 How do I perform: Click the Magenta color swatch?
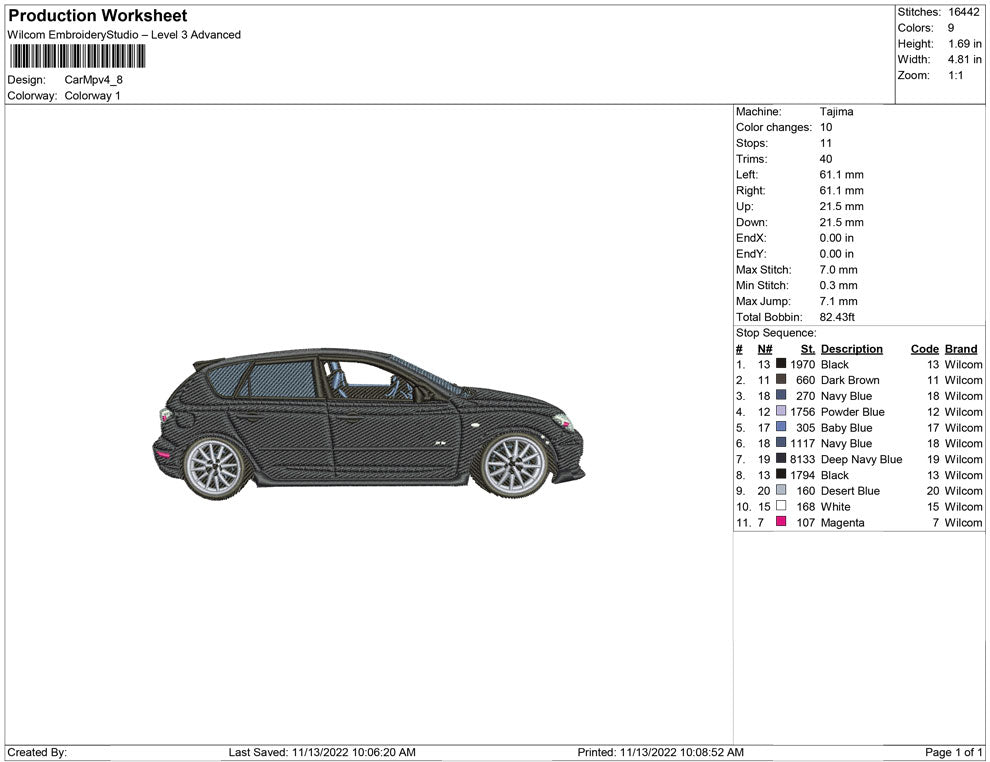pos(781,522)
